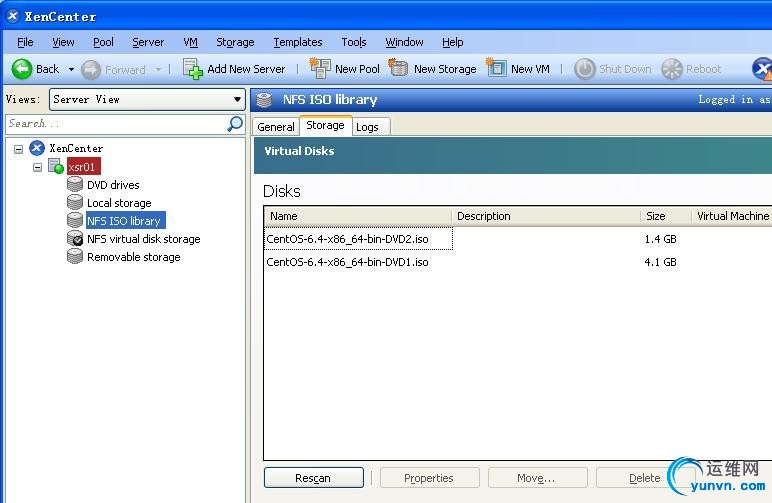Select xsr01 server in tree
Image resolution: width=772 pixels, height=503 pixels.
tap(84, 167)
